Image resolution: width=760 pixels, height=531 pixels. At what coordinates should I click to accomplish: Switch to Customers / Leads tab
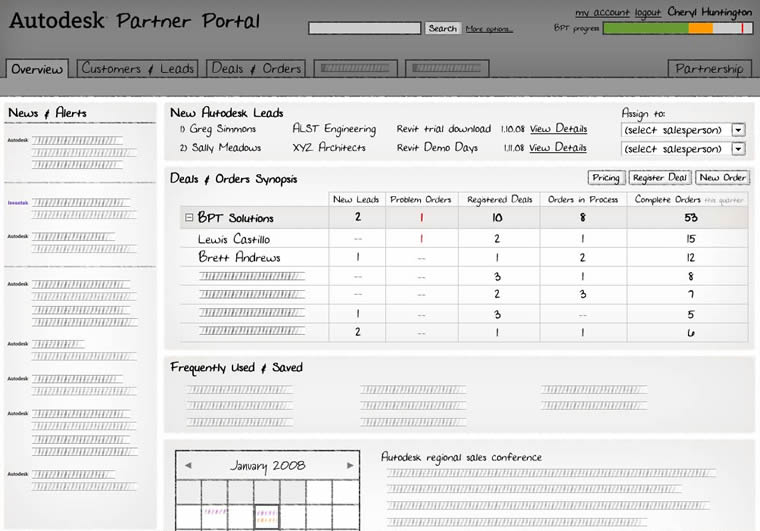click(138, 68)
